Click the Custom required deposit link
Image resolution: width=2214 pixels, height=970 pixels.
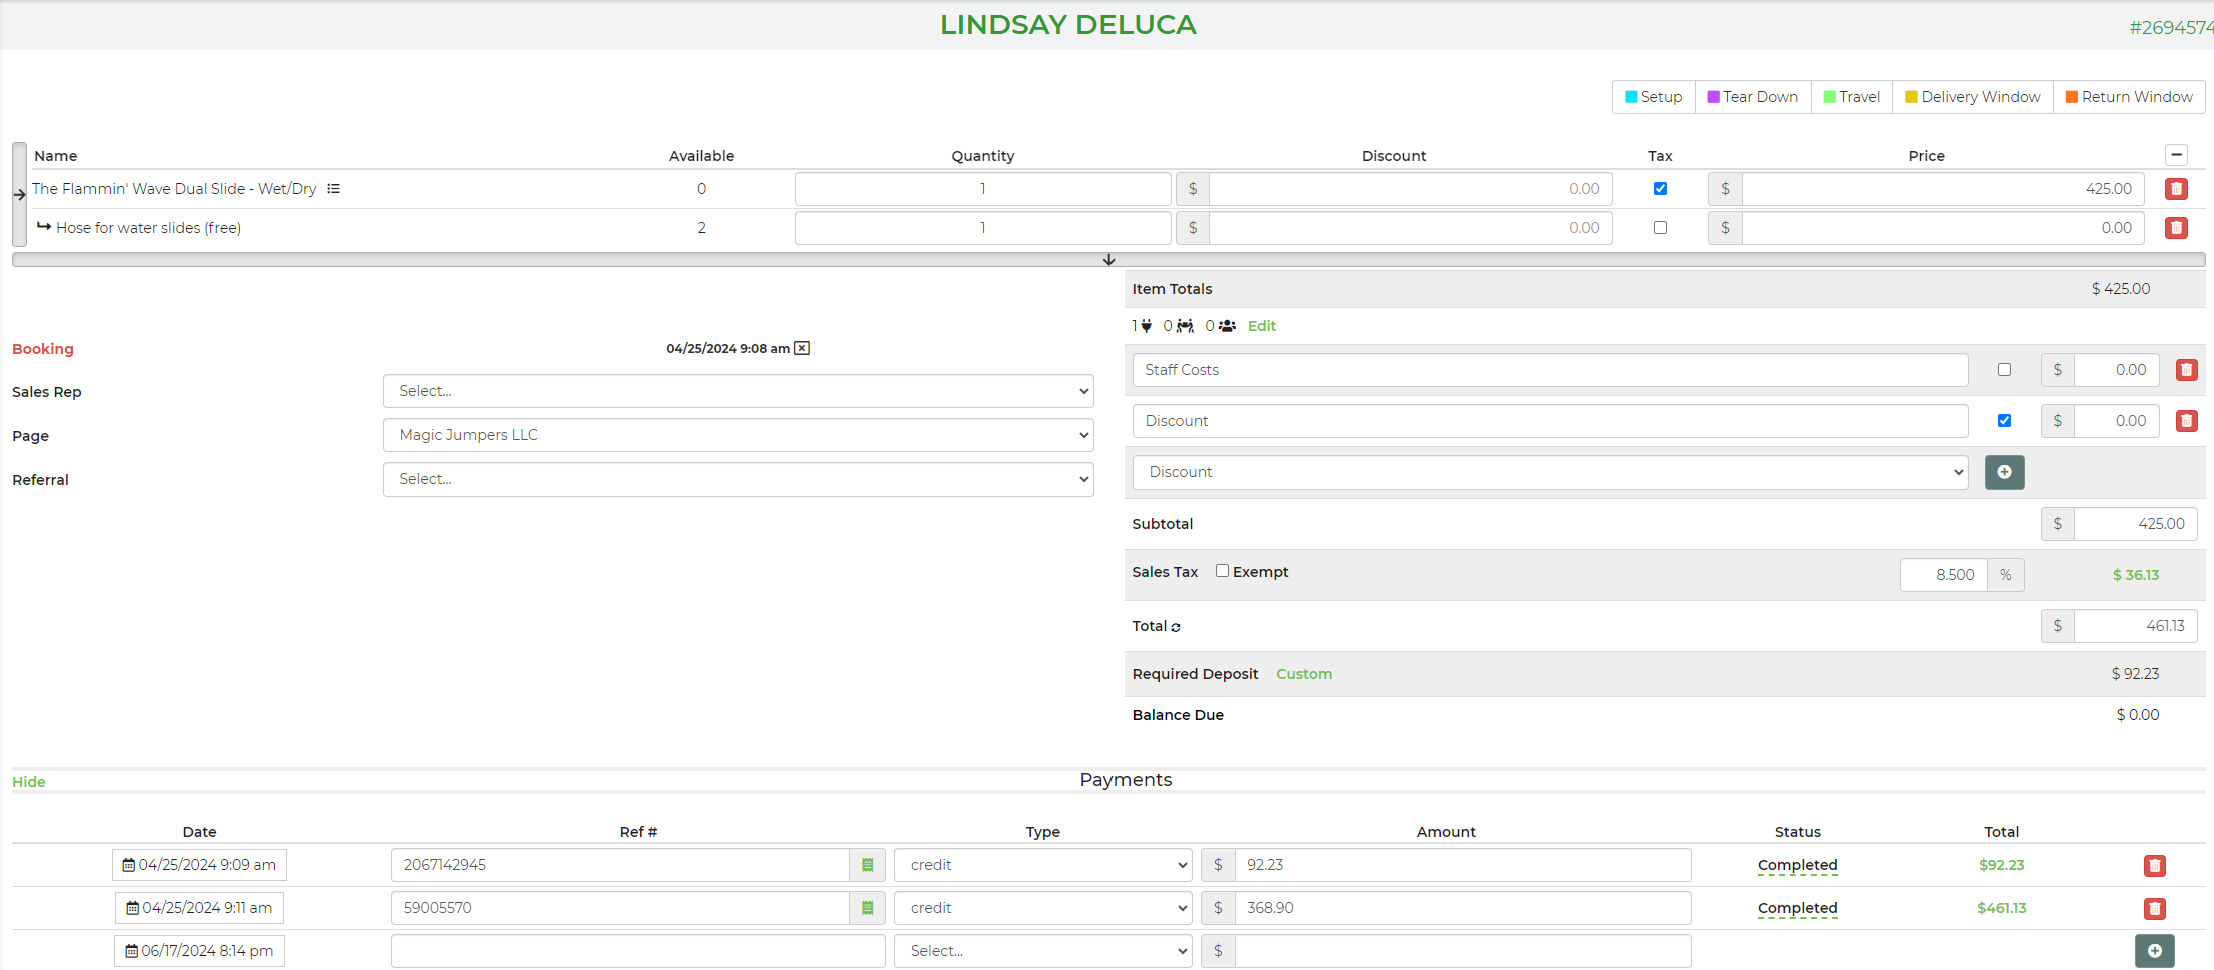(1304, 674)
